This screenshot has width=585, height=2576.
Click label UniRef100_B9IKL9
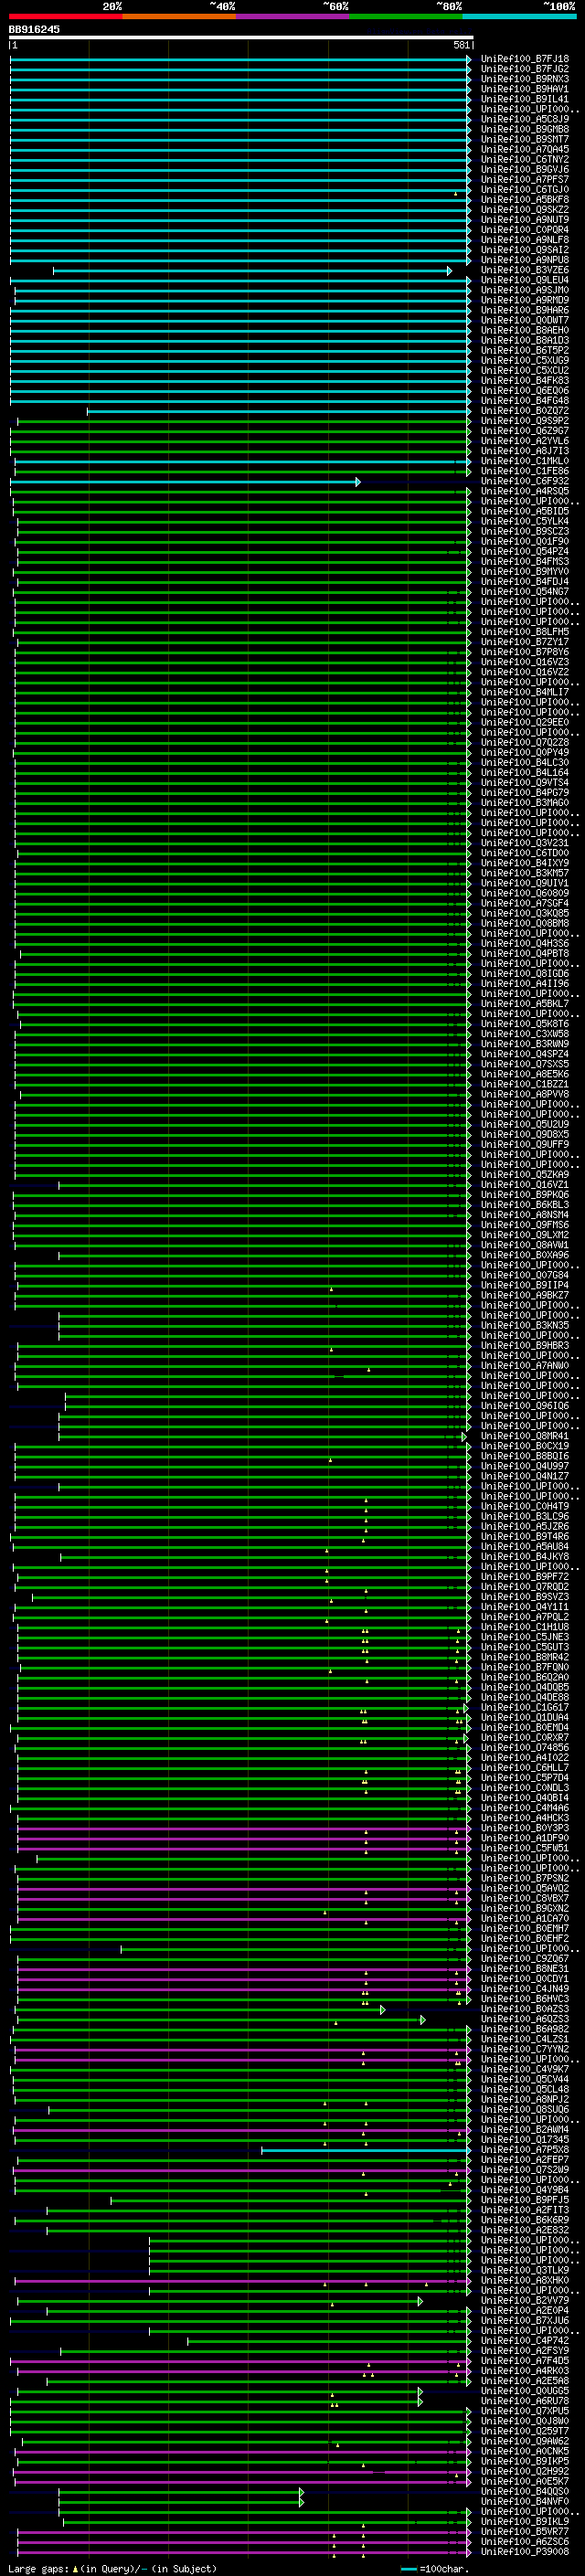pos(524,2522)
